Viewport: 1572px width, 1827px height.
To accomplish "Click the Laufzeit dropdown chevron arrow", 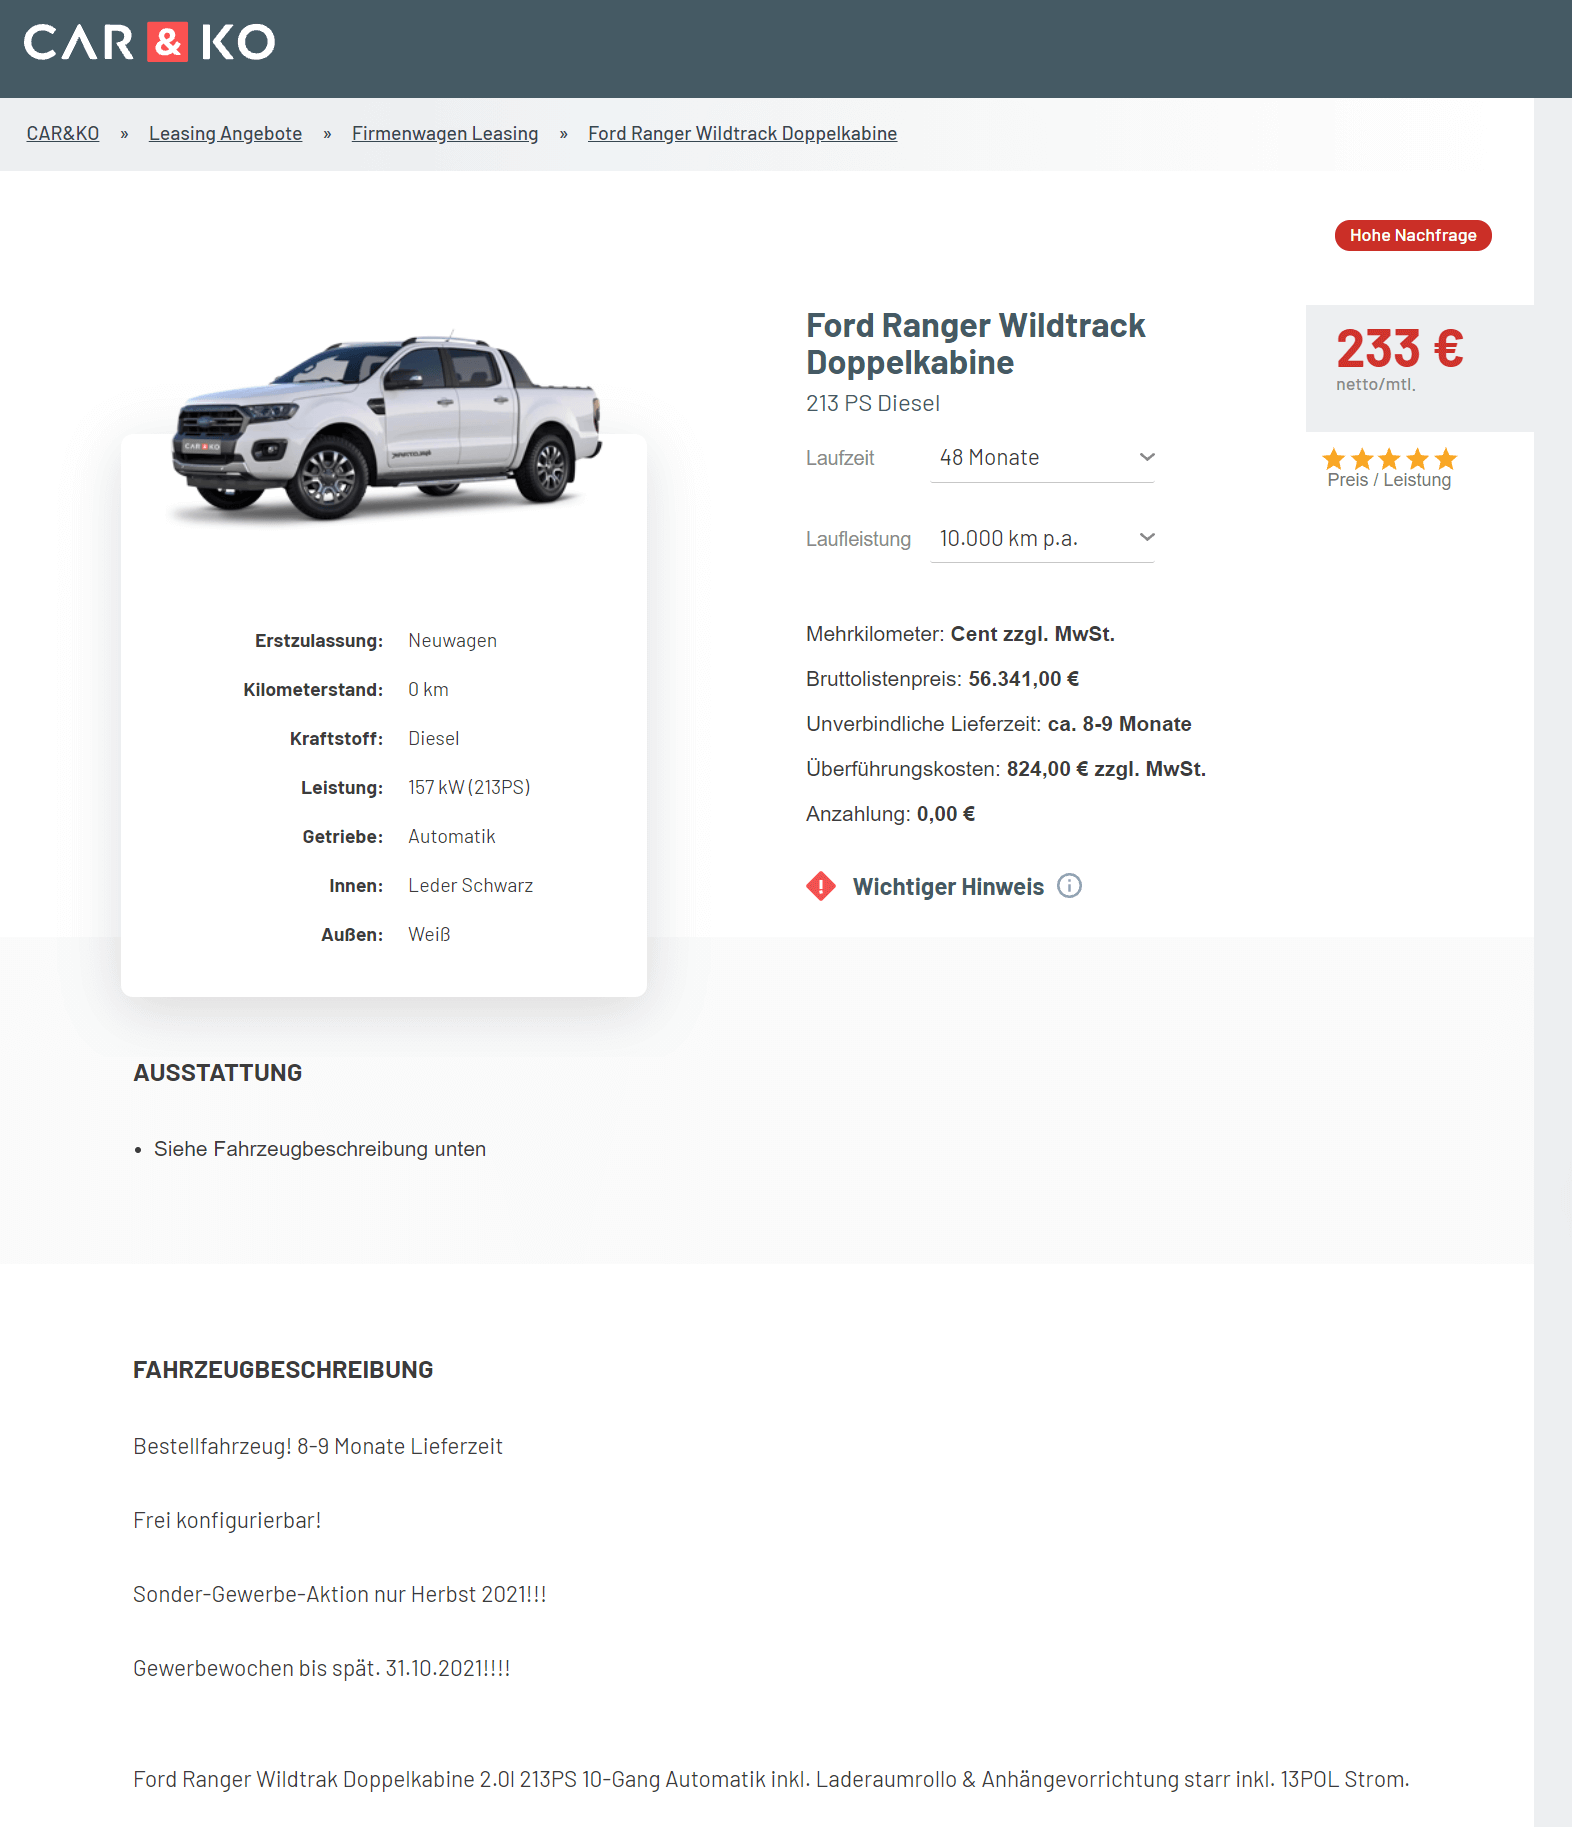I will click(x=1147, y=457).
